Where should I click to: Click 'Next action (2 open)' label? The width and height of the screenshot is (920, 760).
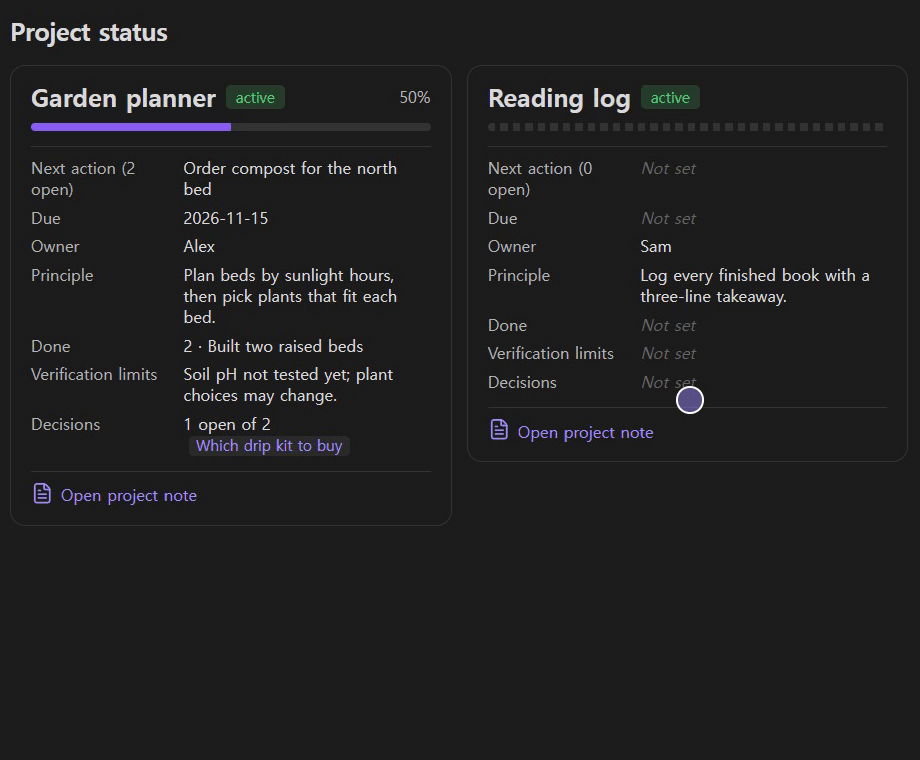(x=83, y=179)
